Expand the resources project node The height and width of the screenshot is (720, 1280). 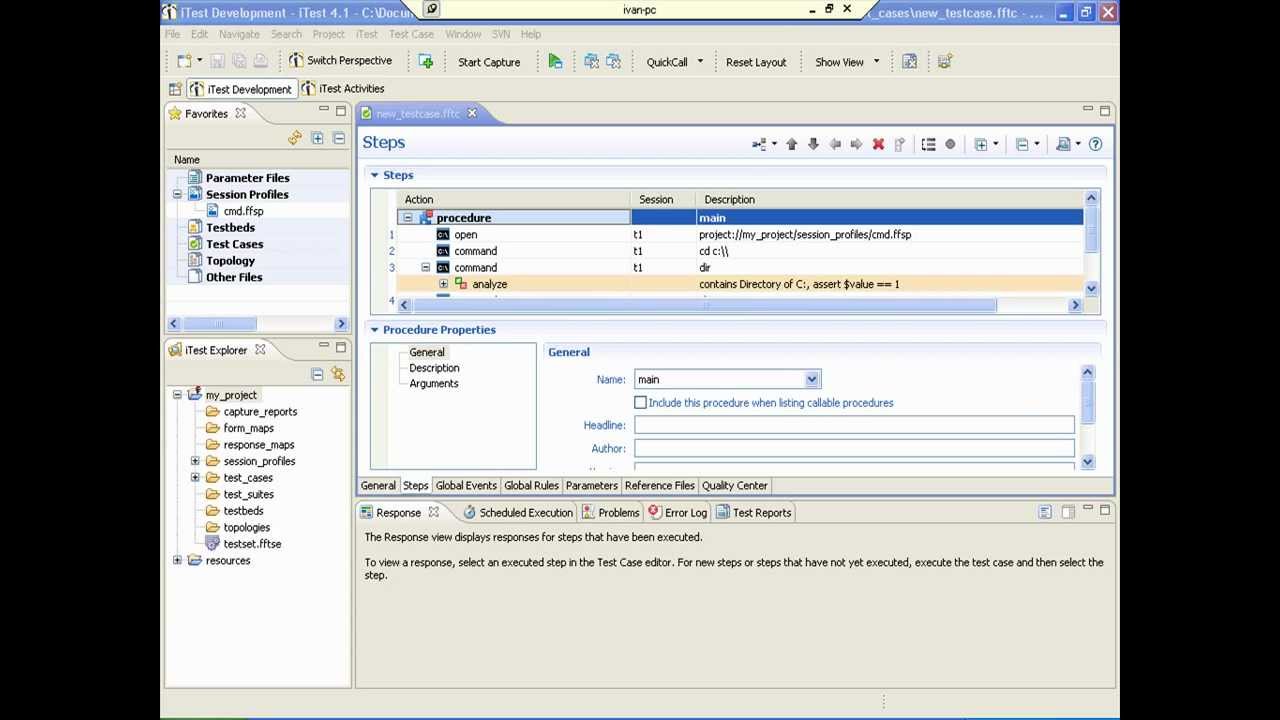click(x=177, y=560)
